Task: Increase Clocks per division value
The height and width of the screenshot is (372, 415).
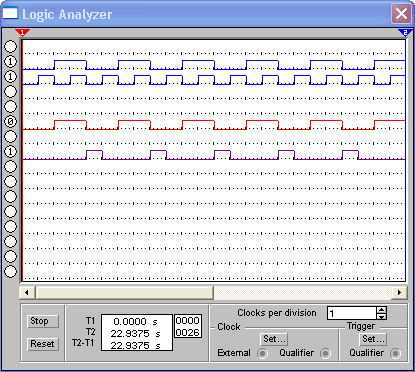Action: pos(382,310)
